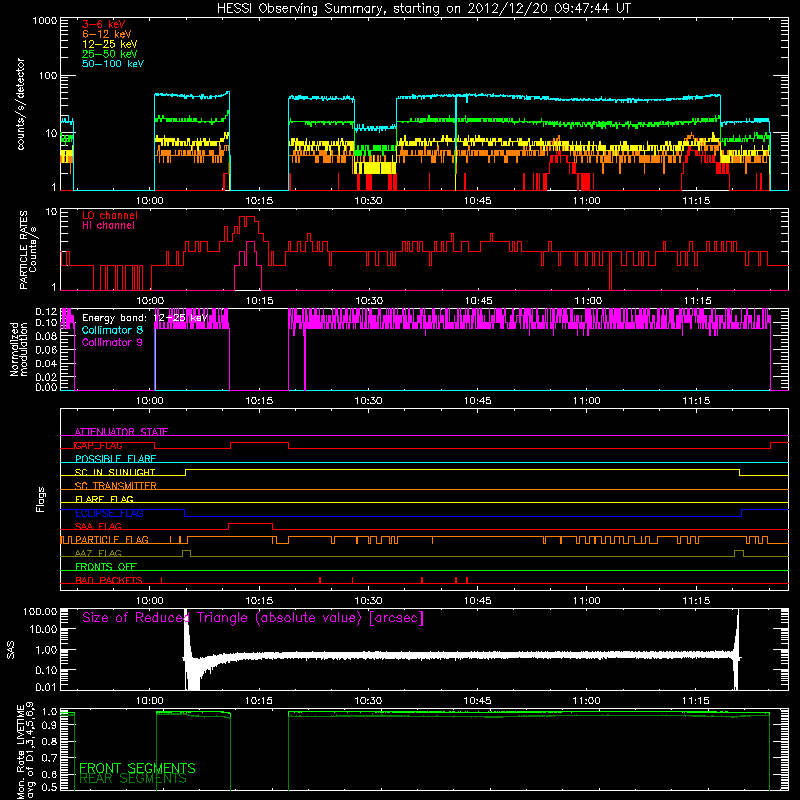Click the SAA_FLAG label

click(98, 526)
